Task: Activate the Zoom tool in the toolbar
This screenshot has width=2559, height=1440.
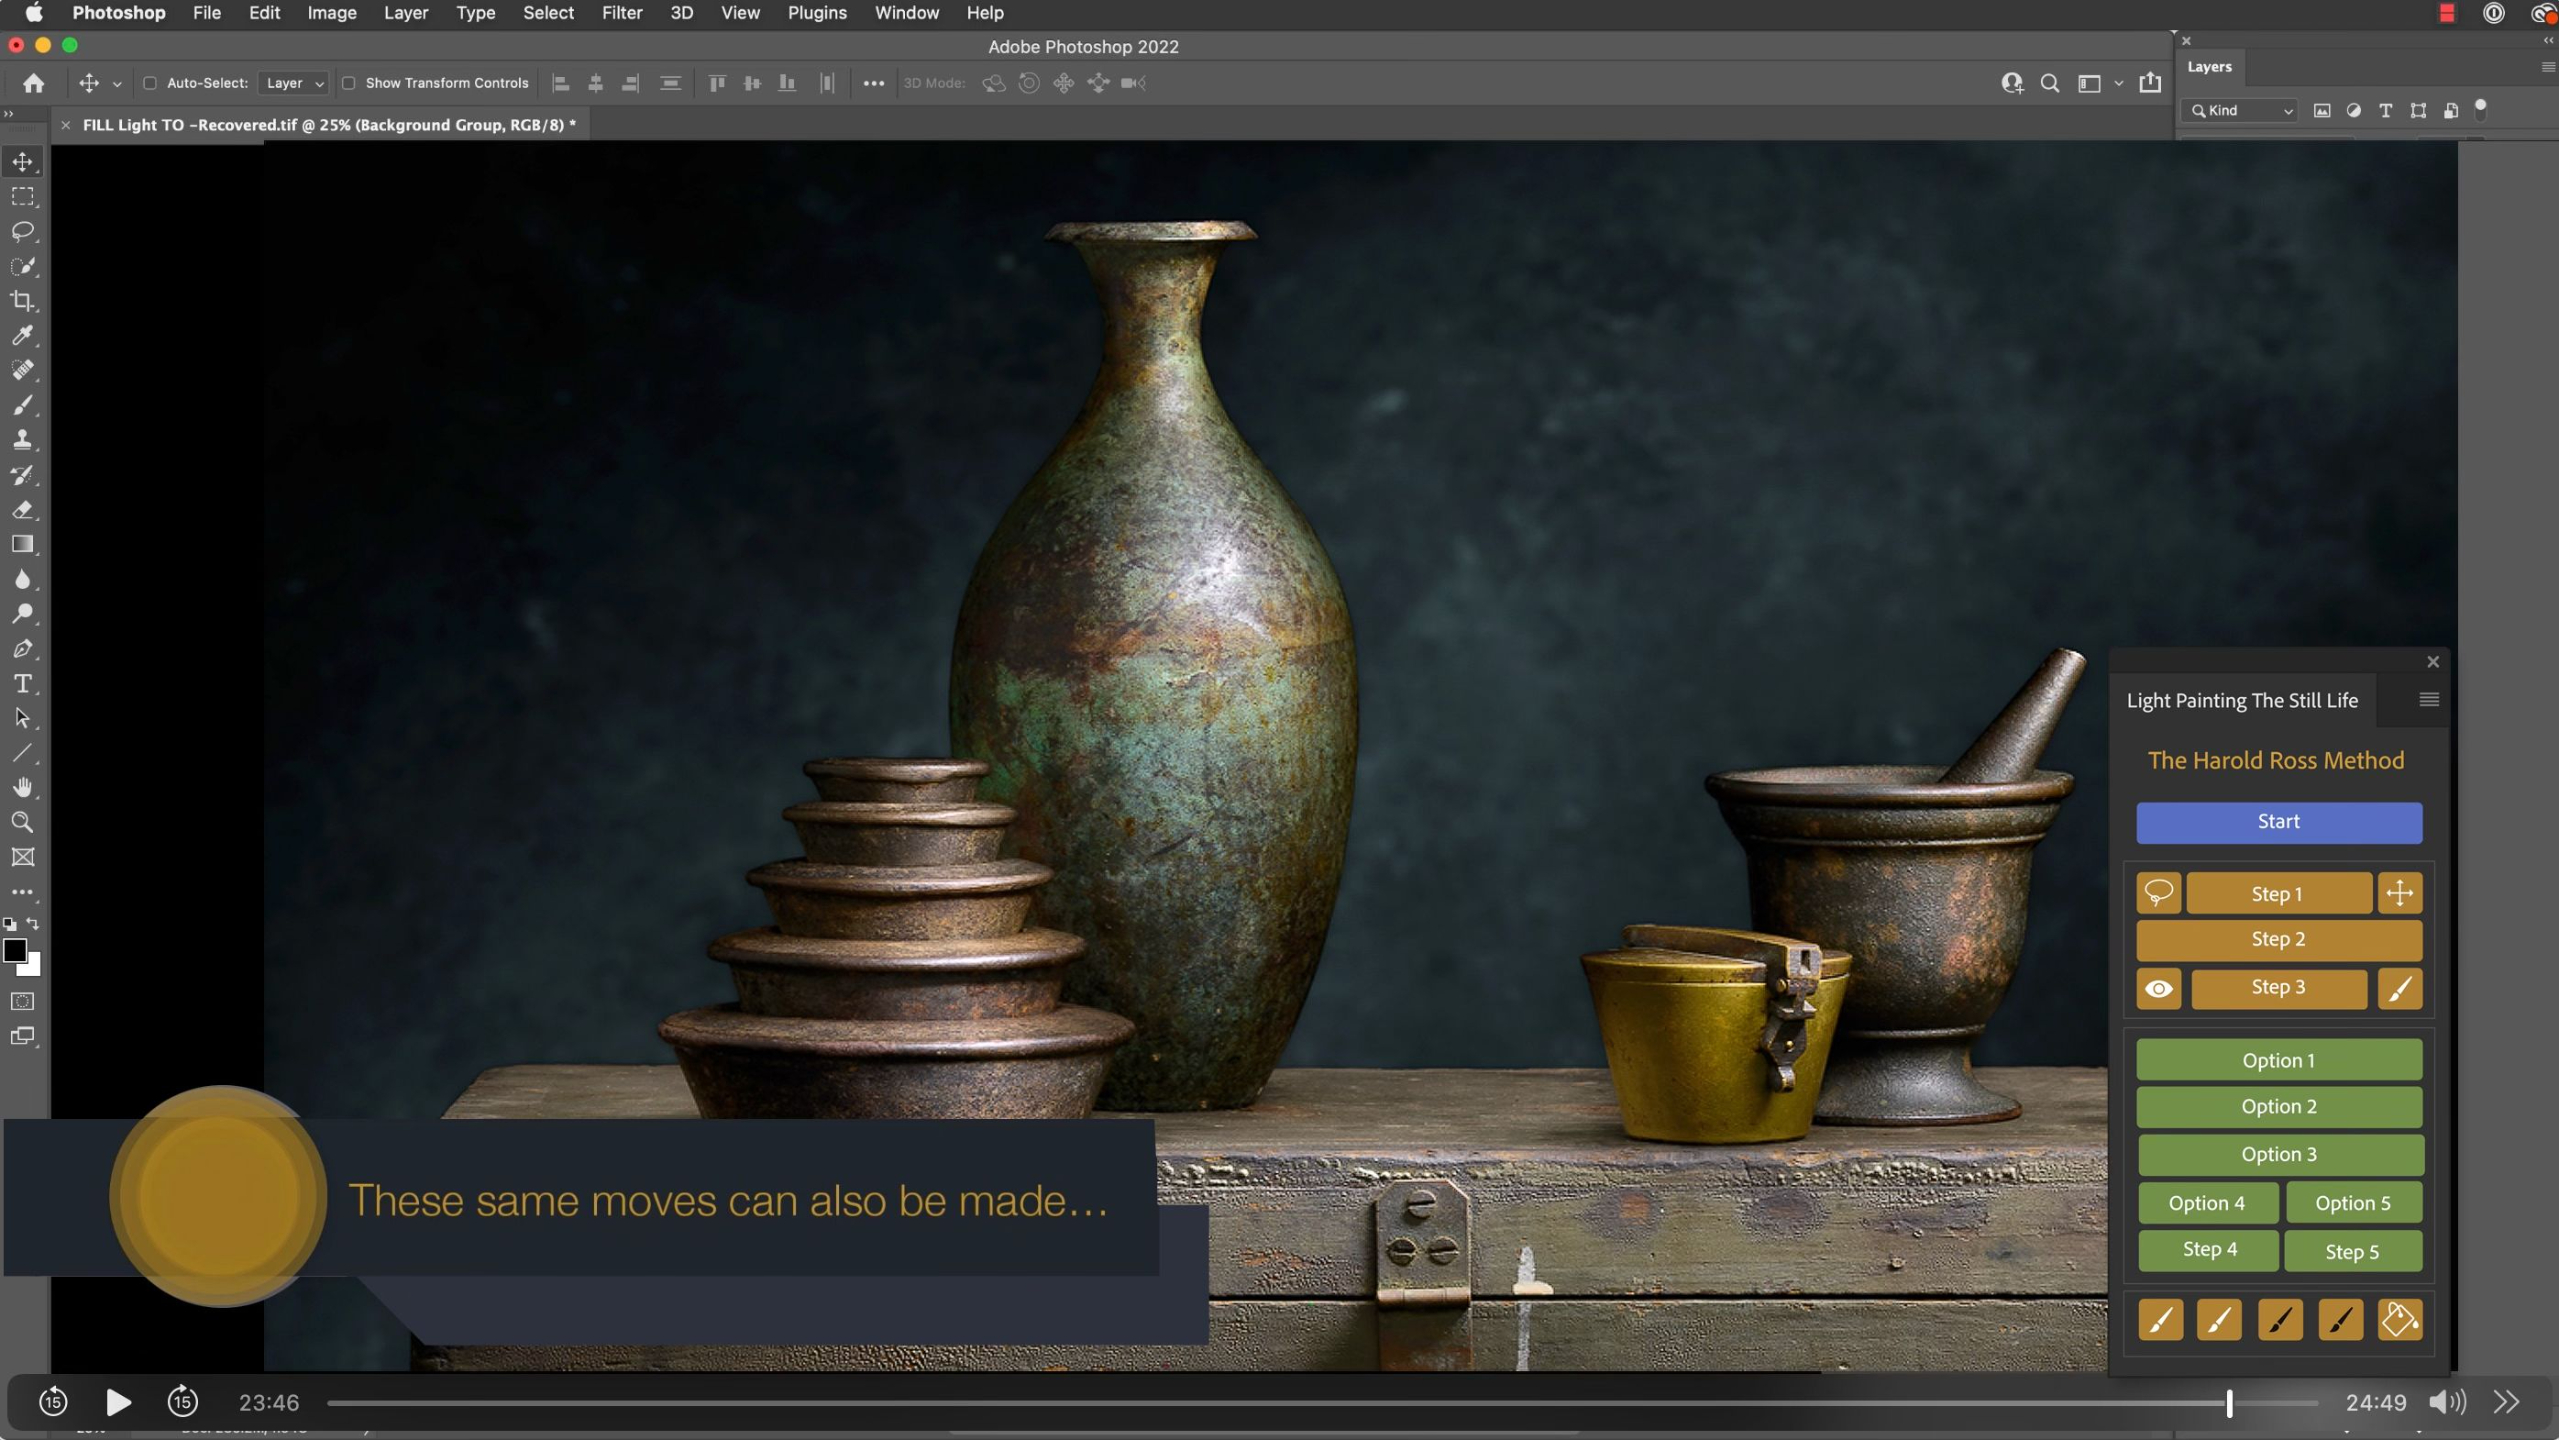Action: pyautogui.click(x=22, y=823)
